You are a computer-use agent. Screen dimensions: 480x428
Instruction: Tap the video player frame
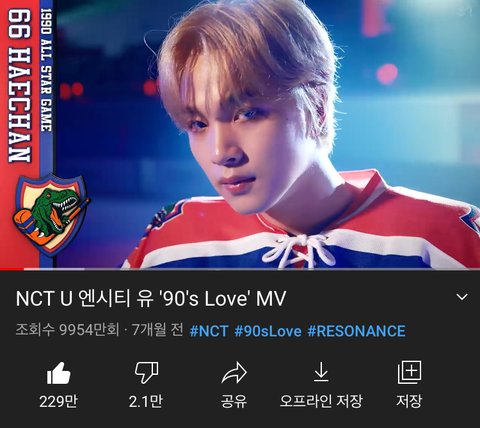point(240,134)
